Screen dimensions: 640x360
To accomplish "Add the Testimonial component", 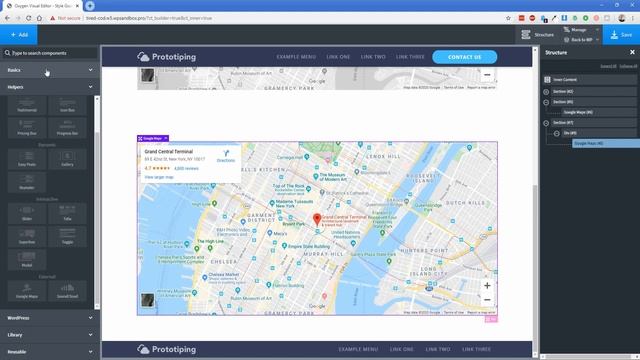I will pos(27,105).
